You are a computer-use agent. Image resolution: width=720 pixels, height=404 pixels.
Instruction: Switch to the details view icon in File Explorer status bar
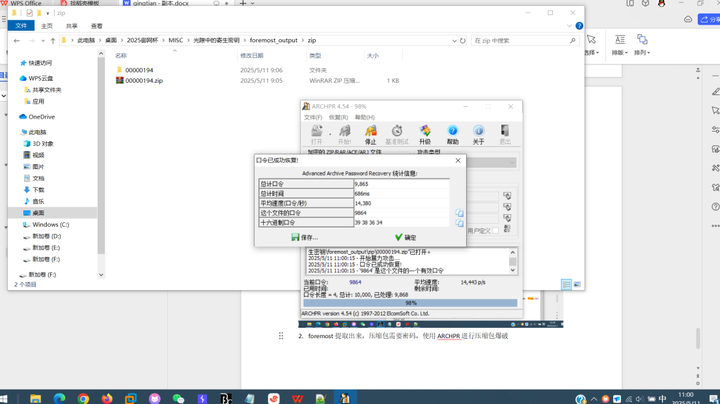[567, 285]
